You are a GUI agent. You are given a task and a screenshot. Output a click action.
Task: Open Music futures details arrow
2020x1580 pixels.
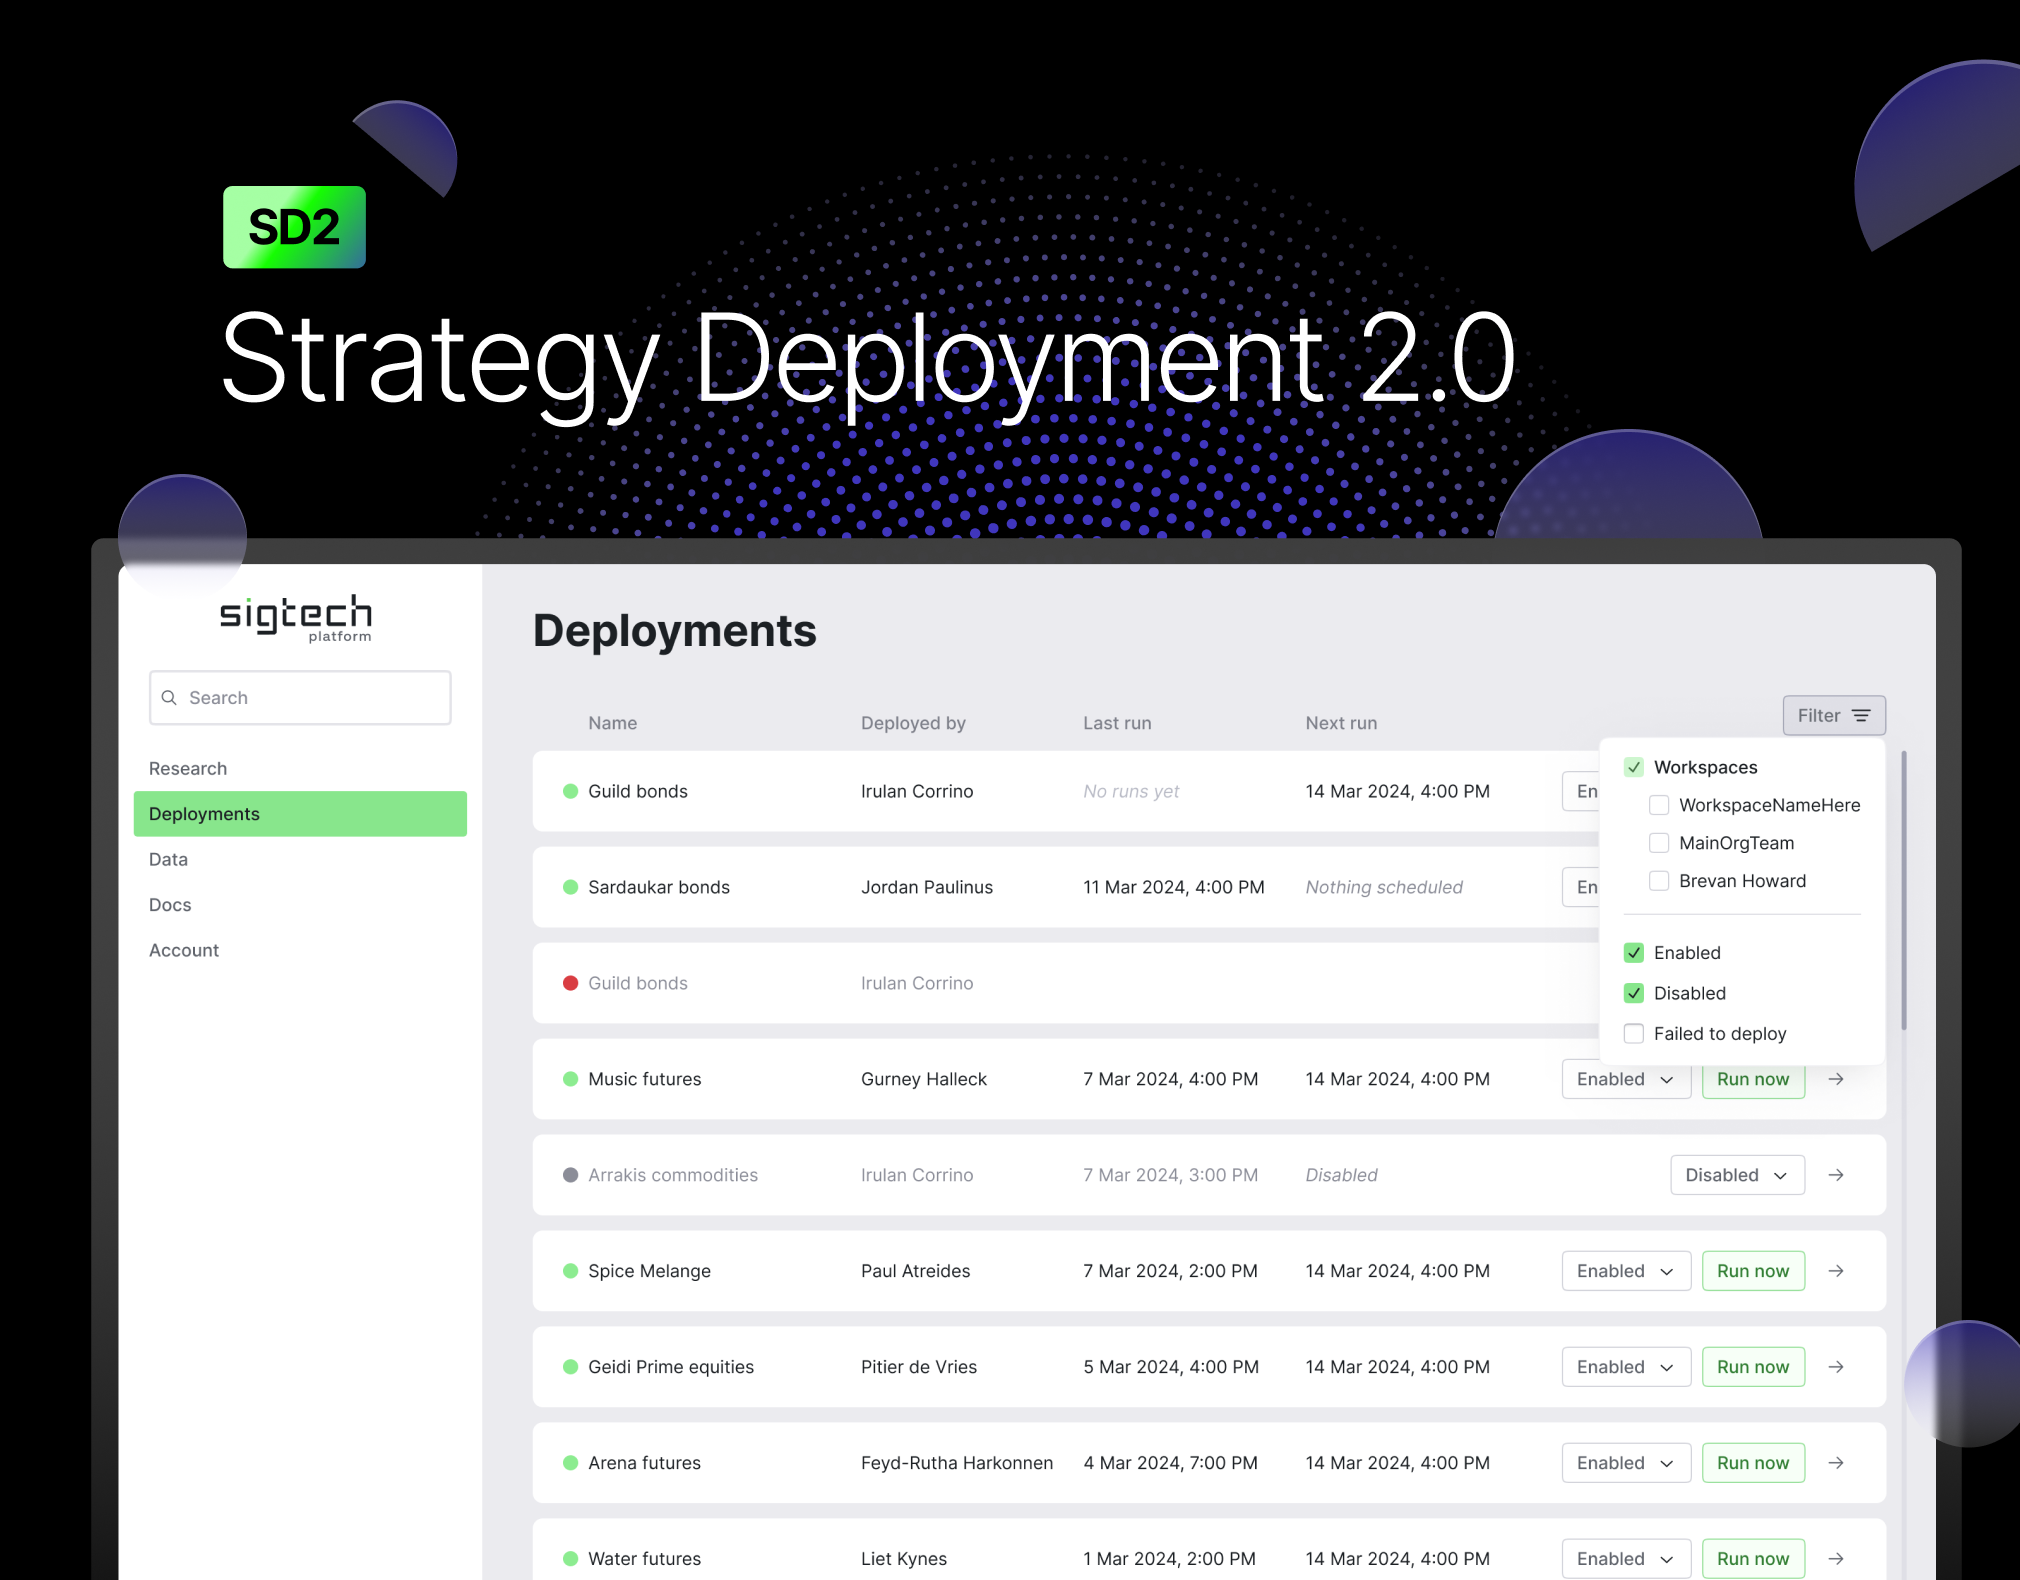[1836, 1079]
